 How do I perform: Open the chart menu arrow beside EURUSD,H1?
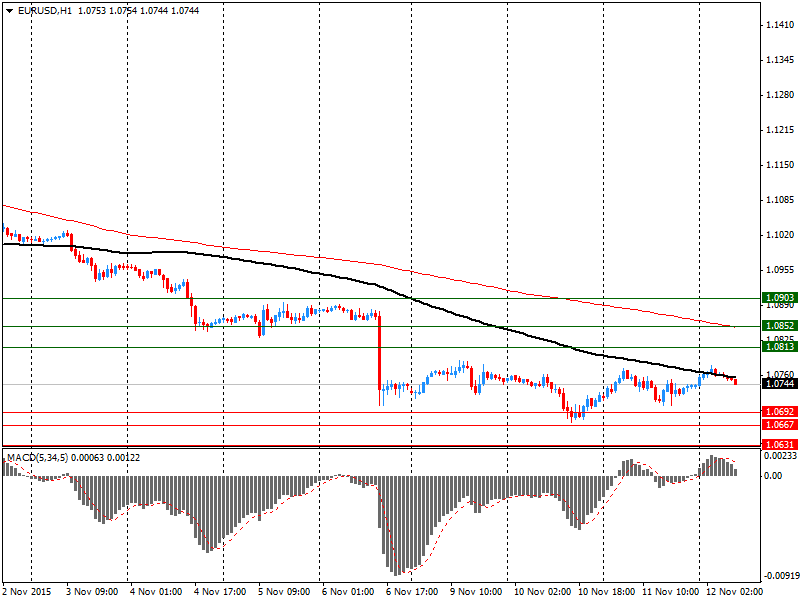[x=9, y=11]
